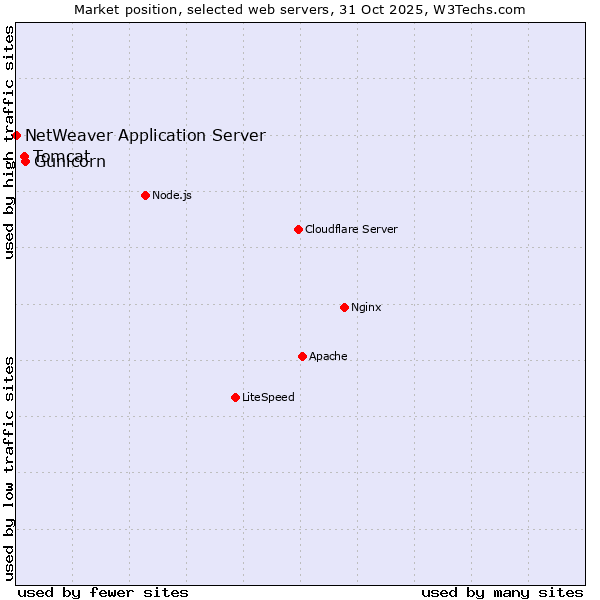Select the 'used by high traffic sites' label
Image resolution: width=600 pixels, height=600 pixels.
tap(9, 142)
